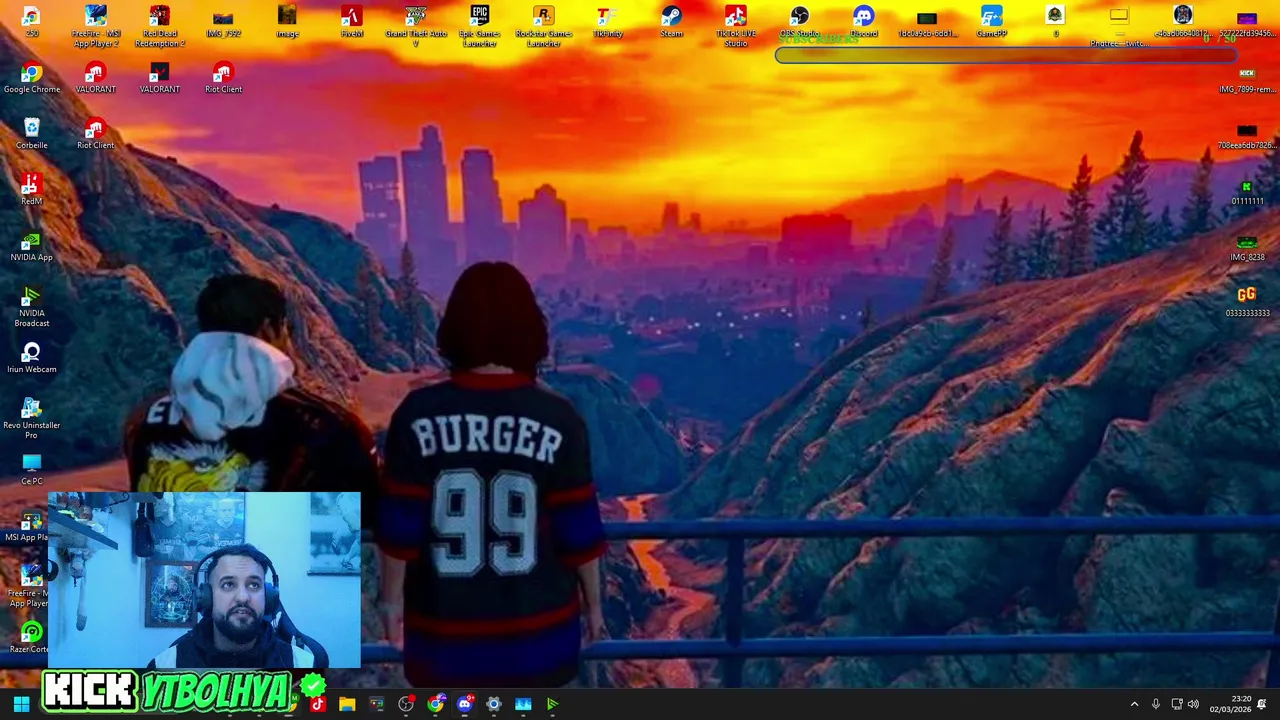Viewport: 1280px width, 720px height.
Task: Launch the OBS Studio desktop shortcut
Action: [x=799, y=22]
